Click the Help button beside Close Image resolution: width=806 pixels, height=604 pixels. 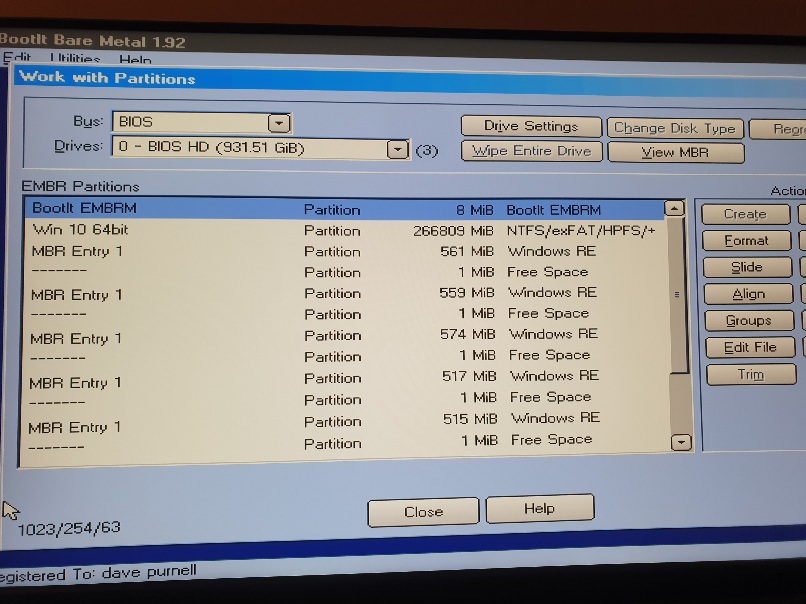pyautogui.click(x=539, y=509)
